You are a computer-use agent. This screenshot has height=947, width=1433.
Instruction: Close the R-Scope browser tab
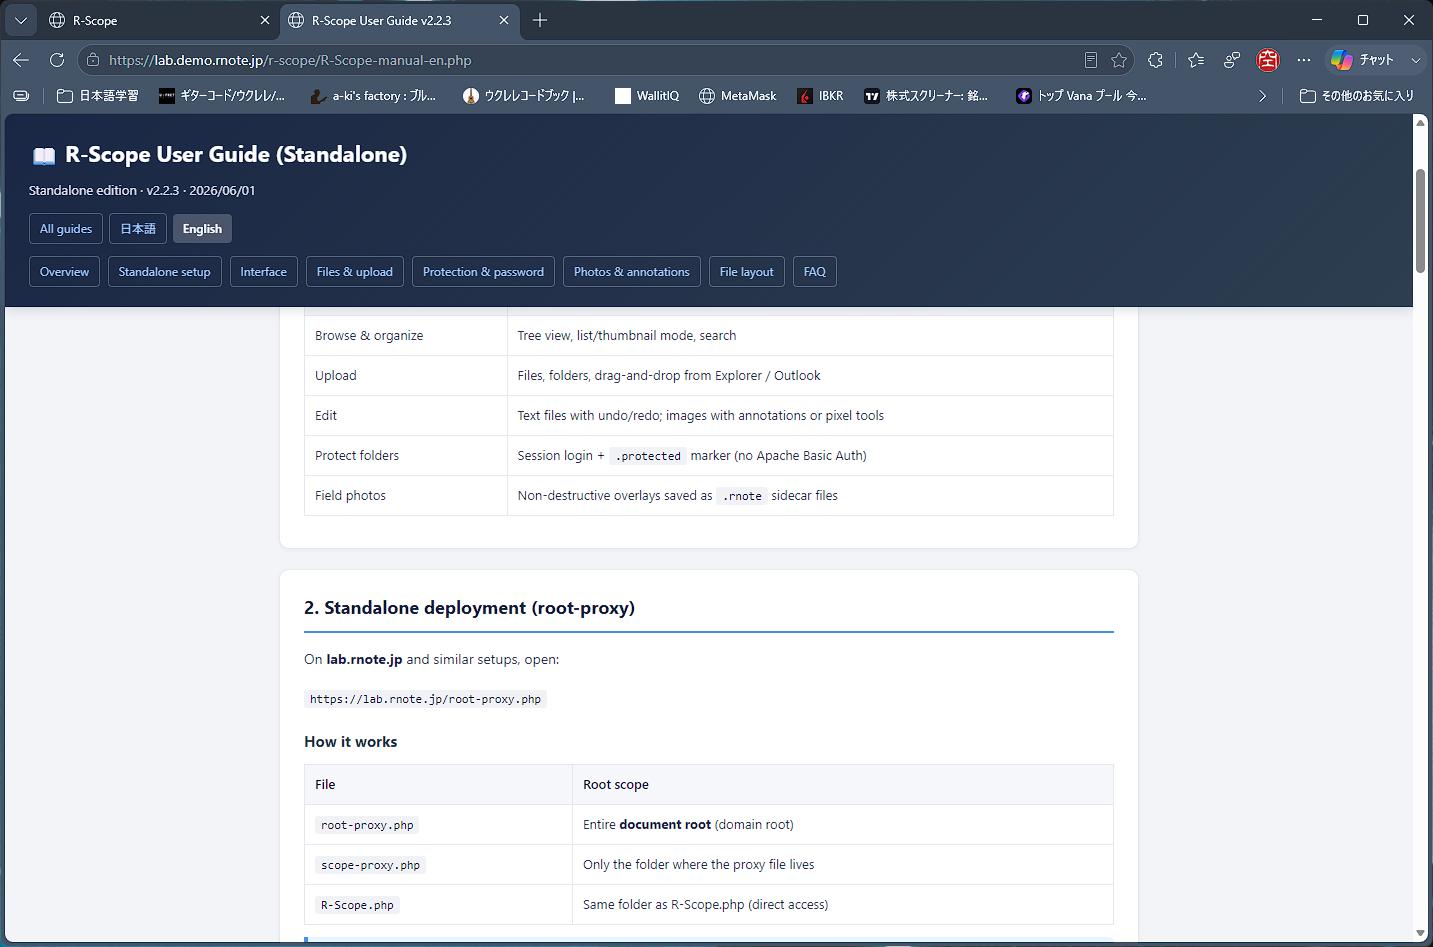[264, 20]
